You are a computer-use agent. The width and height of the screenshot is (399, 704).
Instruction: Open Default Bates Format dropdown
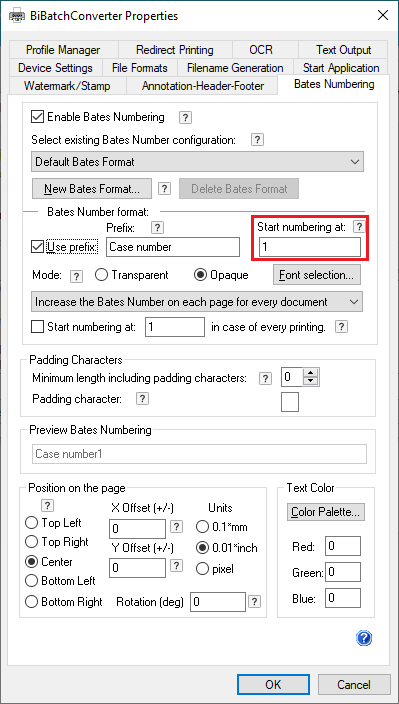[x=197, y=162]
